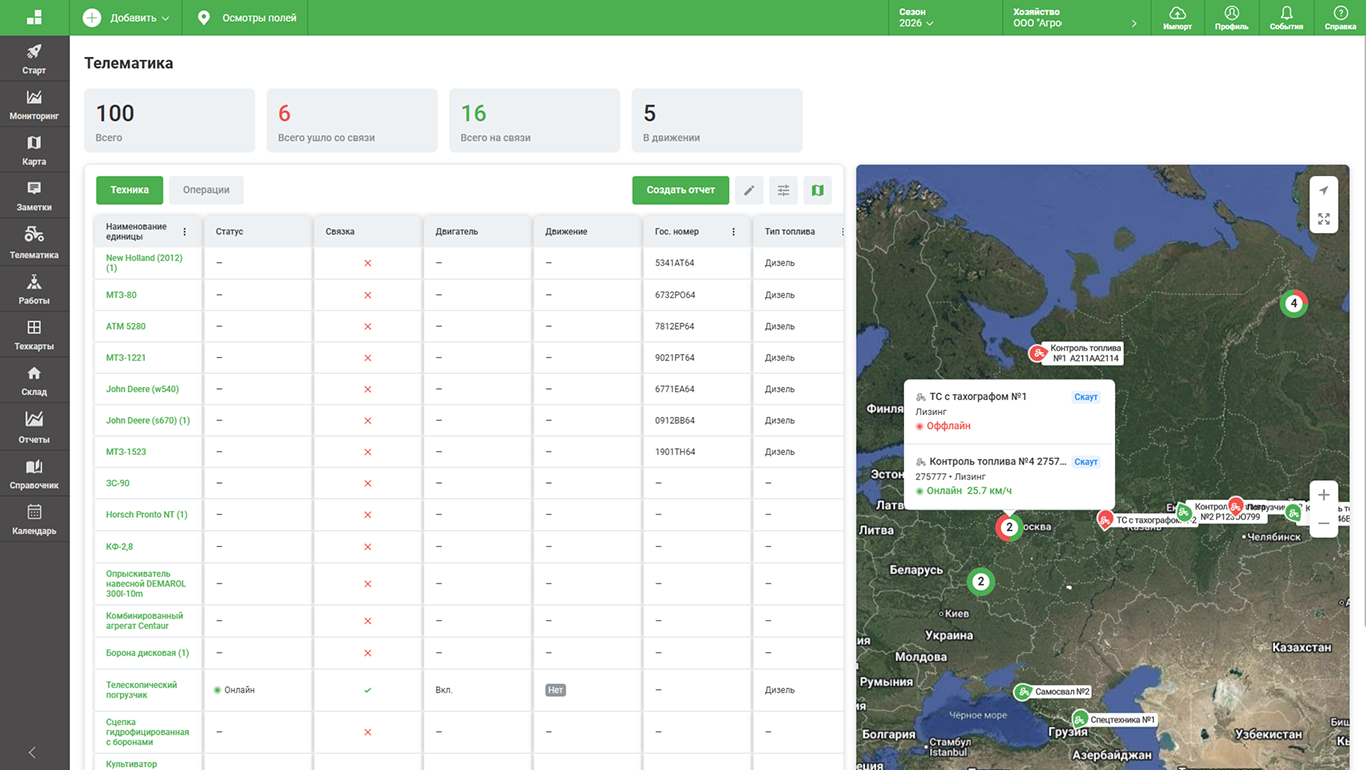Open the Старт section in sidebar
Viewport: 1366px width, 770px height.
pos(34,59)
